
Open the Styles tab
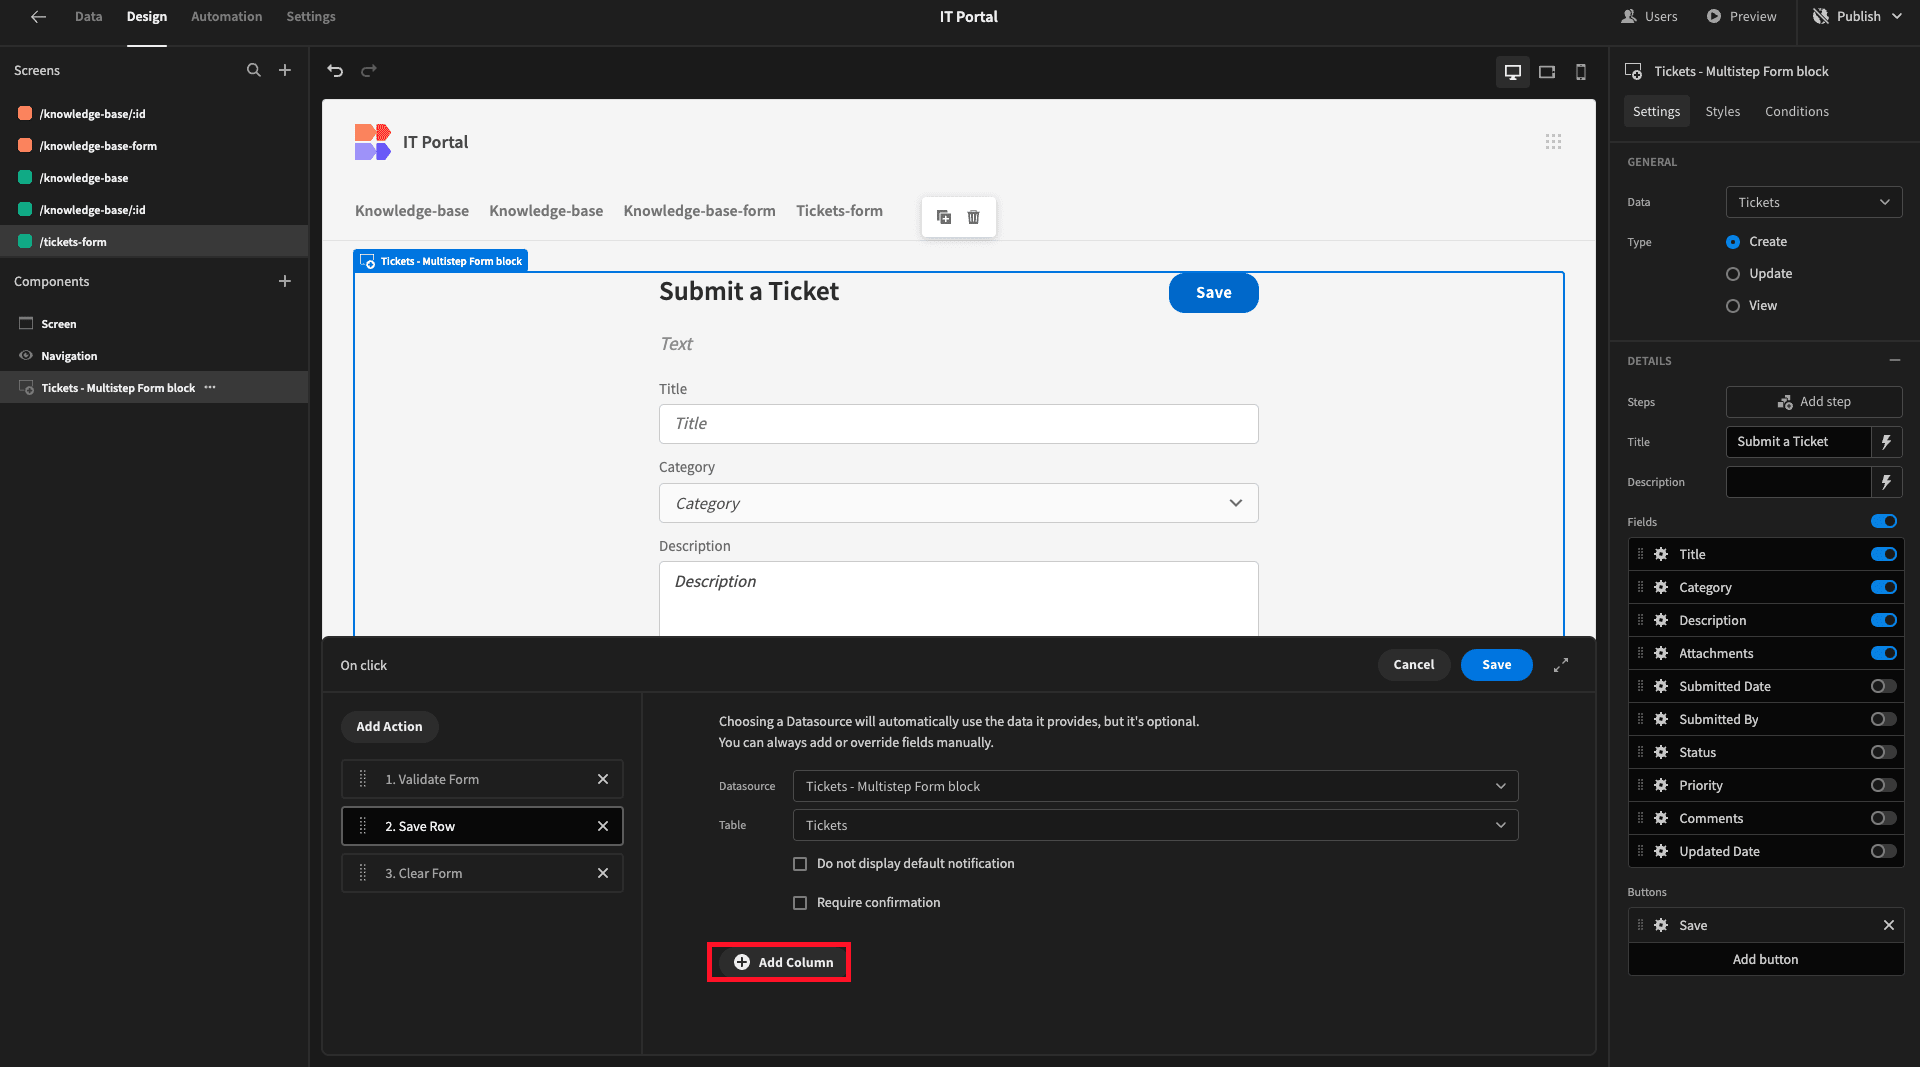coord(1723,111)
